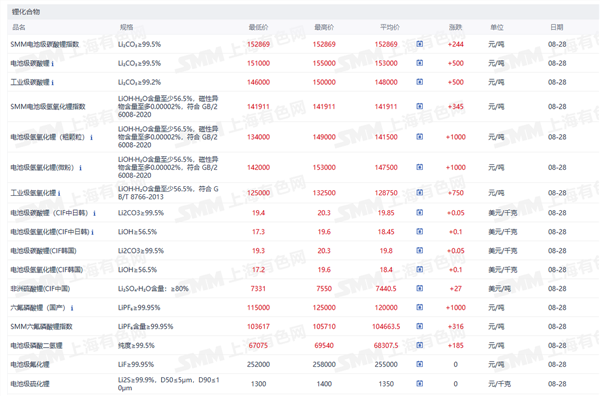Open chart icon in the 147500 average row
This screenshot has height=396, width=600.
419,167
